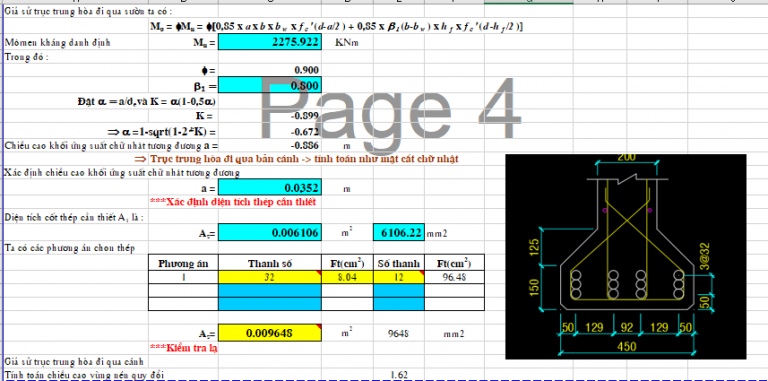Select the cell with -0.886

(x=304, y=145)
